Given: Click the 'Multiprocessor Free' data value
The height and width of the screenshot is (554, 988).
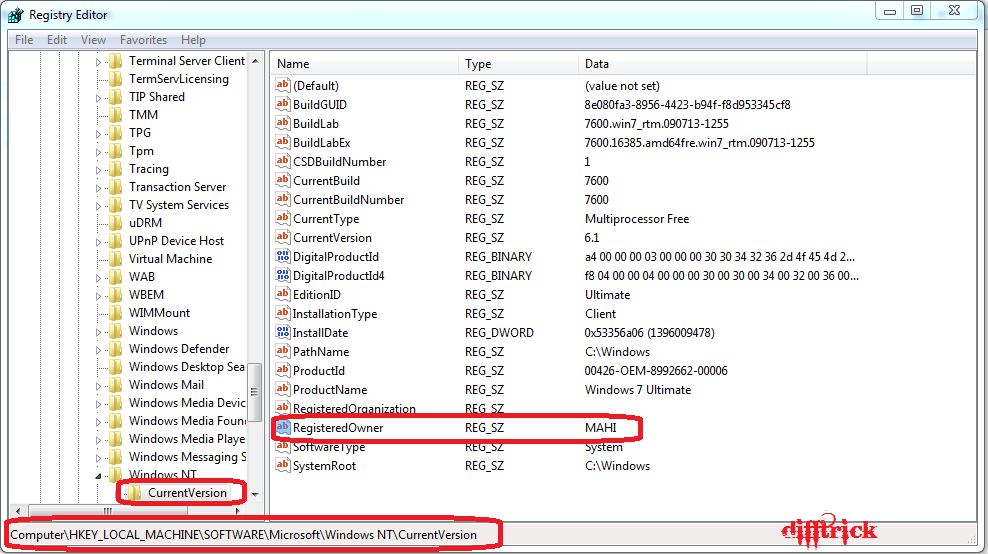Looking at the screenshot, I should click(637, 219).
